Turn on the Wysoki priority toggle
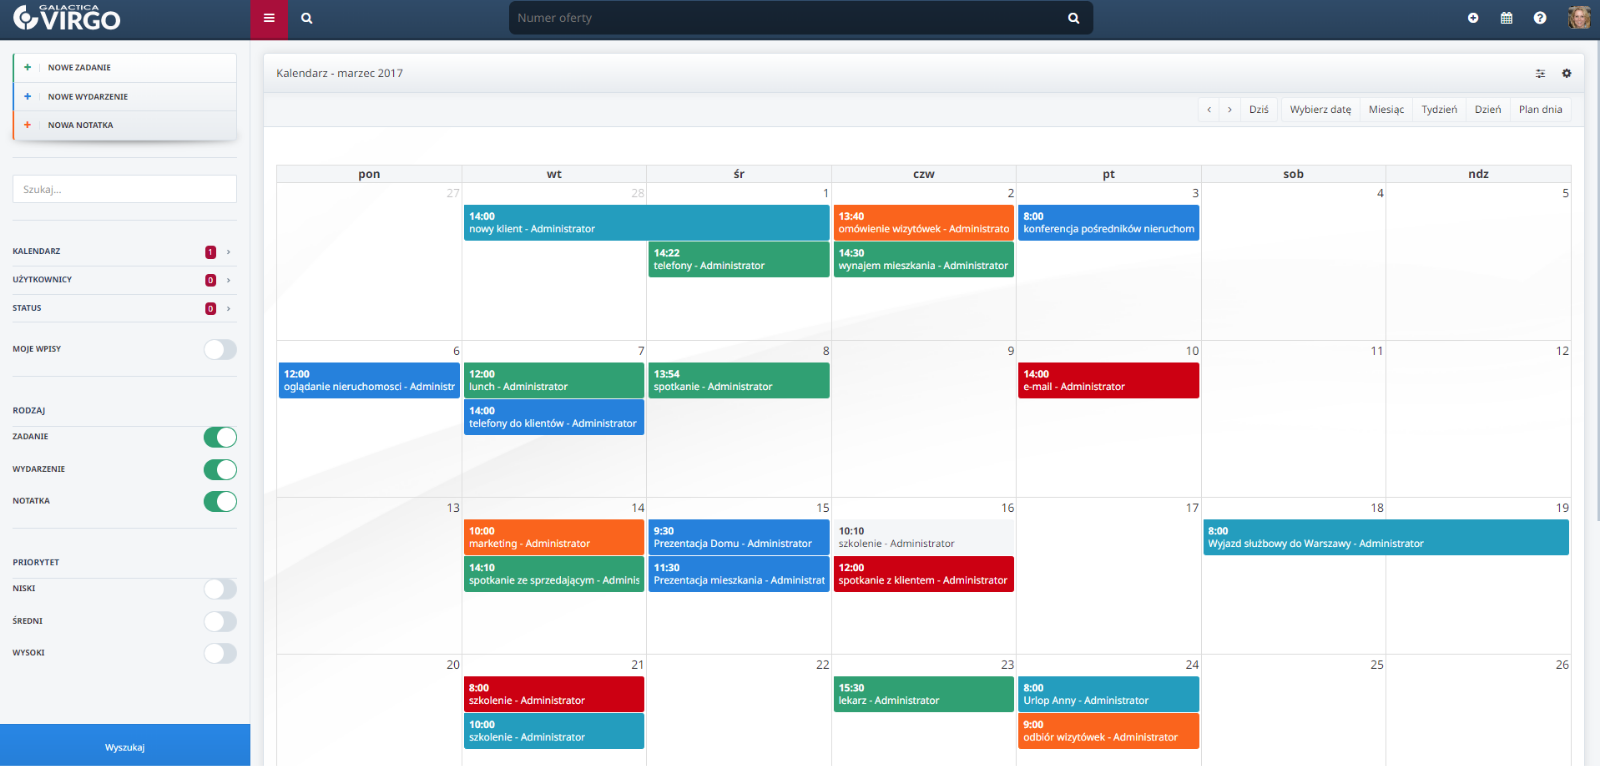 coord(220,653)
